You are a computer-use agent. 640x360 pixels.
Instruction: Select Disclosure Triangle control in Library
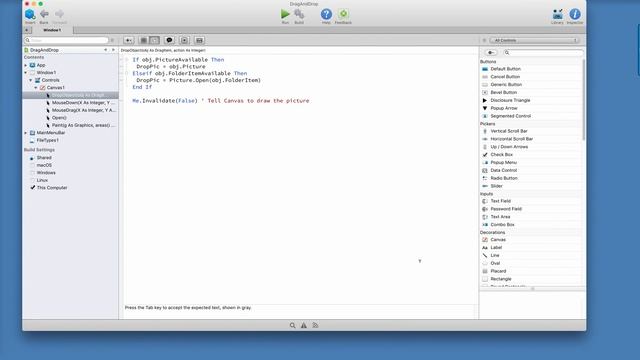[531, 100]
